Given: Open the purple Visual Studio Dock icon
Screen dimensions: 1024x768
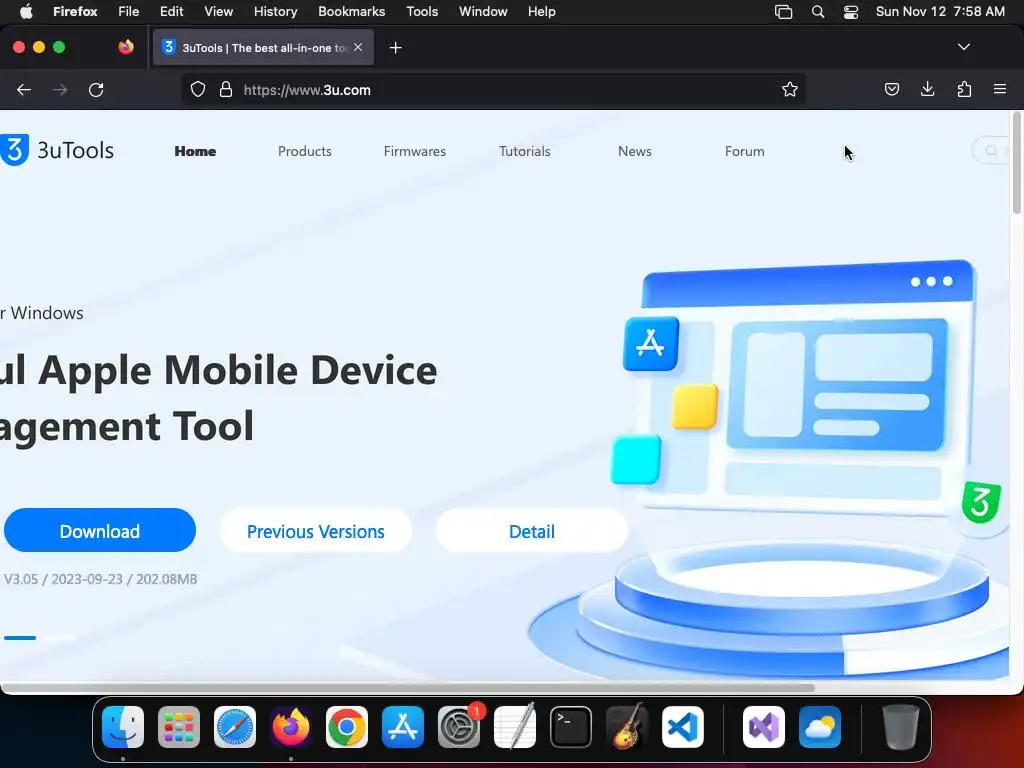Looking at the screenshot, I should tap(764, 726).
